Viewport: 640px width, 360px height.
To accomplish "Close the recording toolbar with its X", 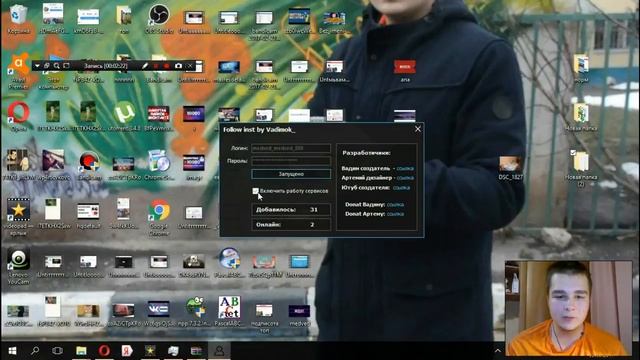I will pyautogui.click(x=190, y=66).
